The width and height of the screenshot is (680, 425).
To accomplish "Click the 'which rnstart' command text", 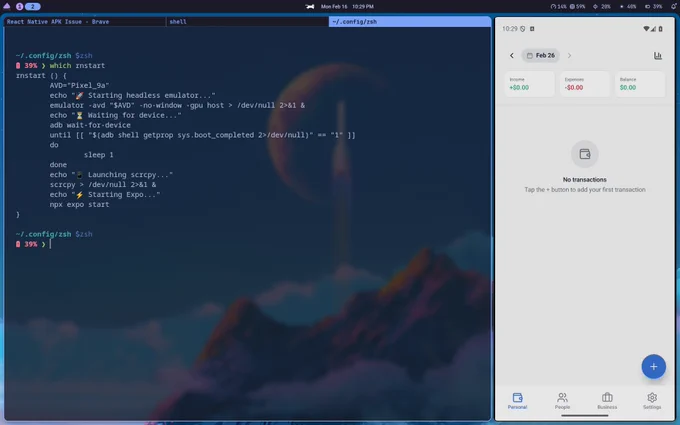I will pos(77,65).
